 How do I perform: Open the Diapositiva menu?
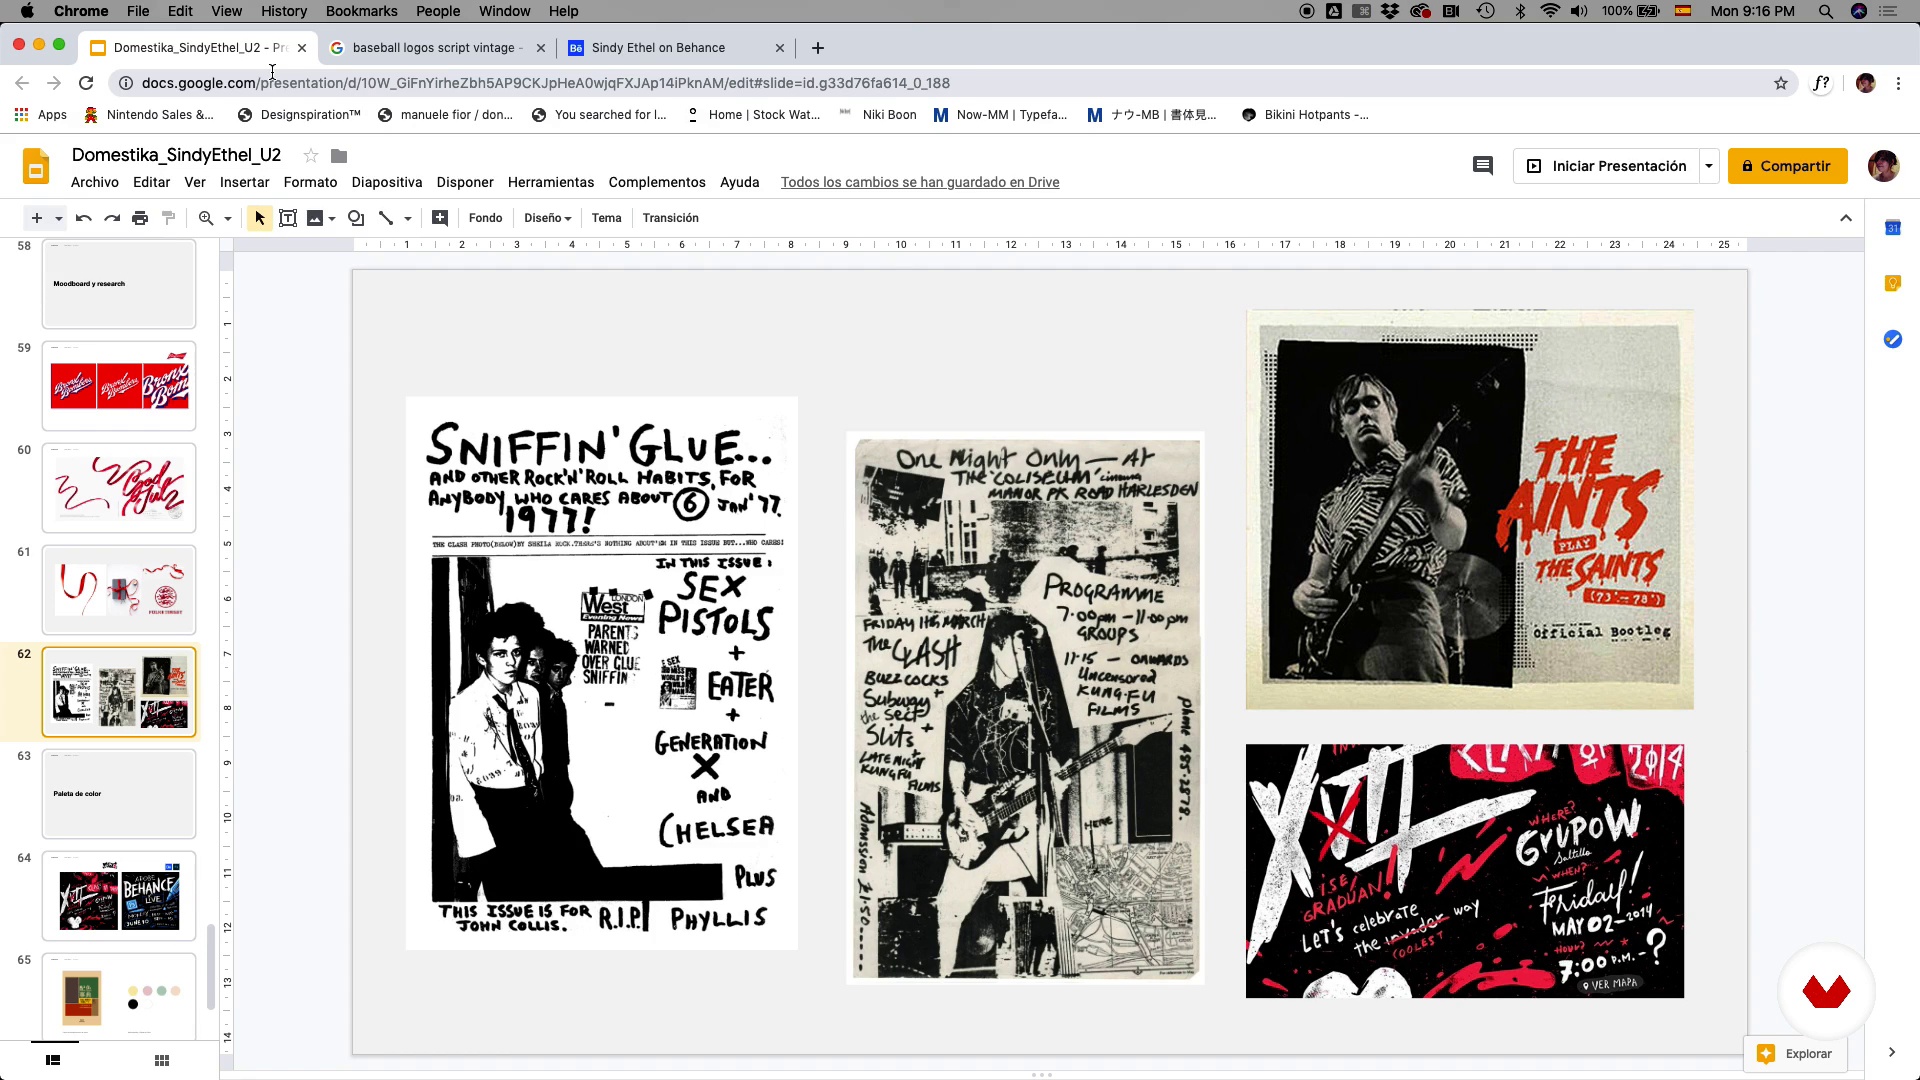click(x=387, y=182)
